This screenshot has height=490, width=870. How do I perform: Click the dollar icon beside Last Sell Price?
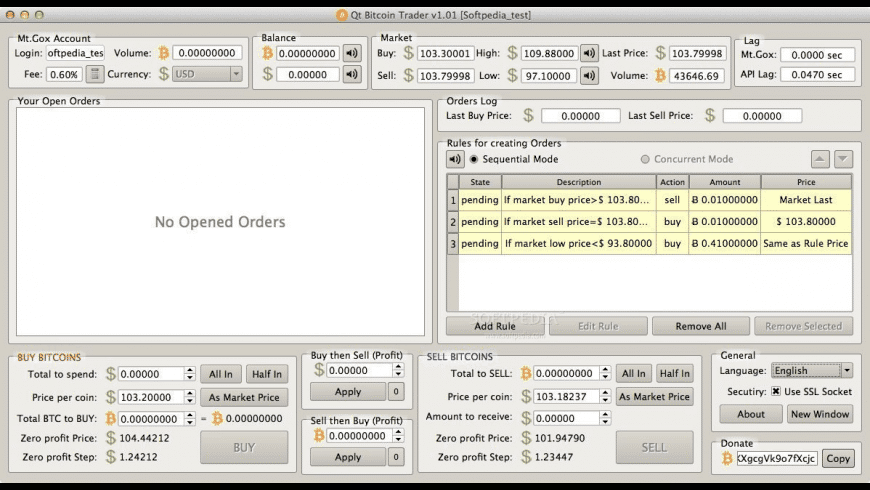[710, 115]
